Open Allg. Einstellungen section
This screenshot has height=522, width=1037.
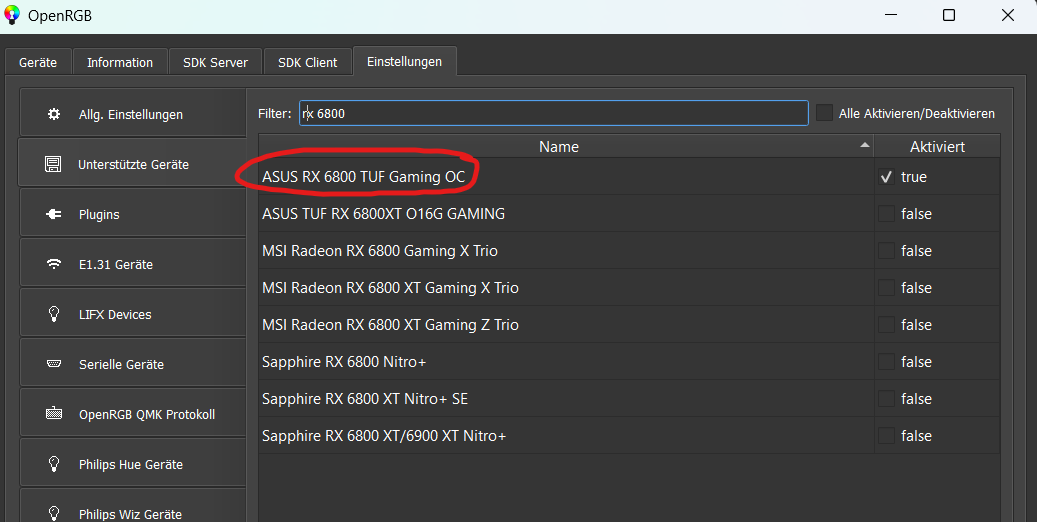click(133, 114)
